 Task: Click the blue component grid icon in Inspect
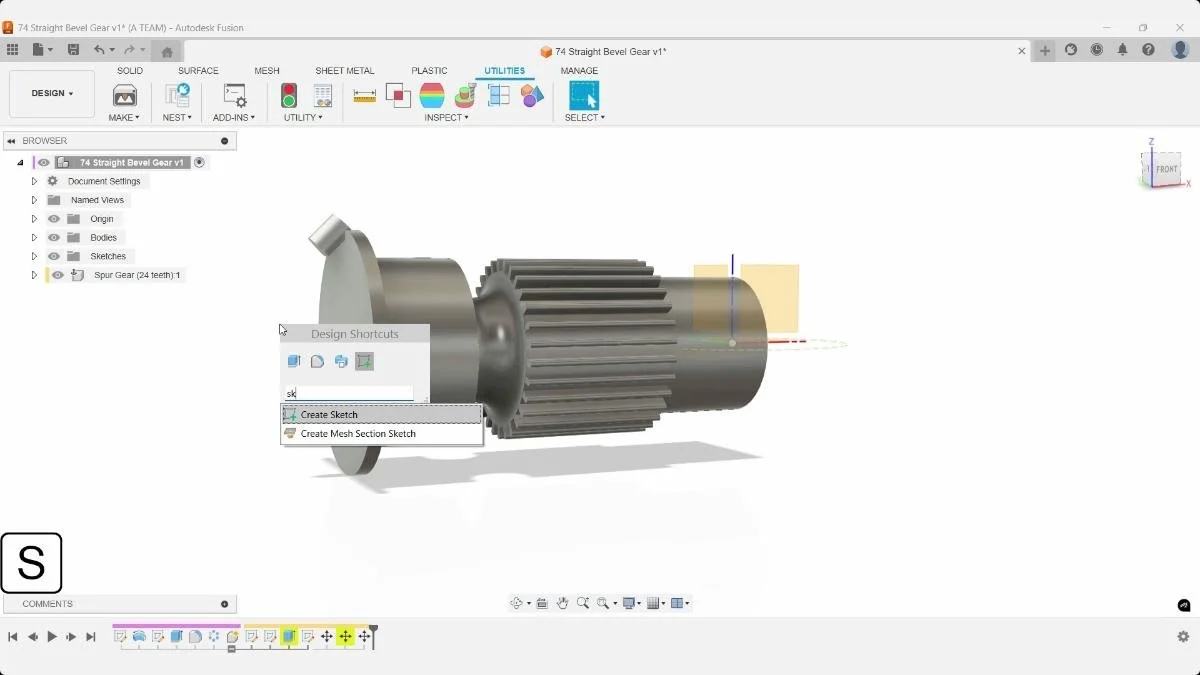tap(499, 96)
